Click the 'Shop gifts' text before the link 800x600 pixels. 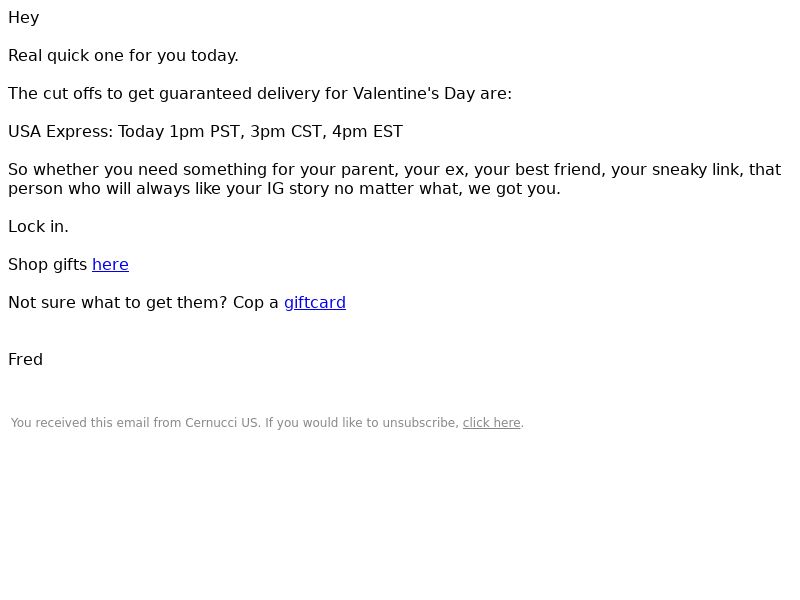click(47, 264)
